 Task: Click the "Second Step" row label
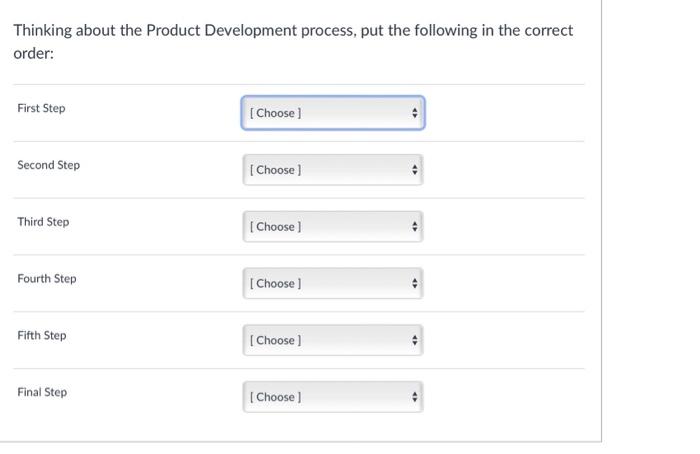pyautogui.click(x=48, y=165)
